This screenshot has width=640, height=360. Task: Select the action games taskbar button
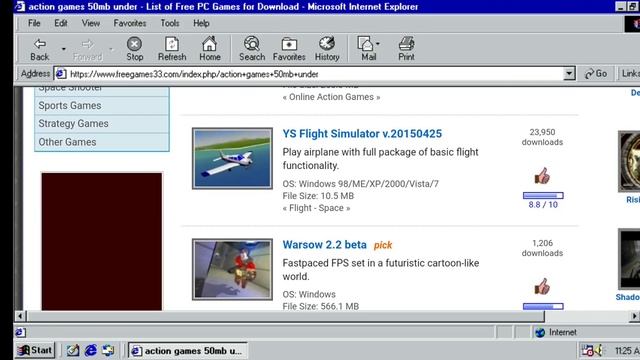coord(188,351)
